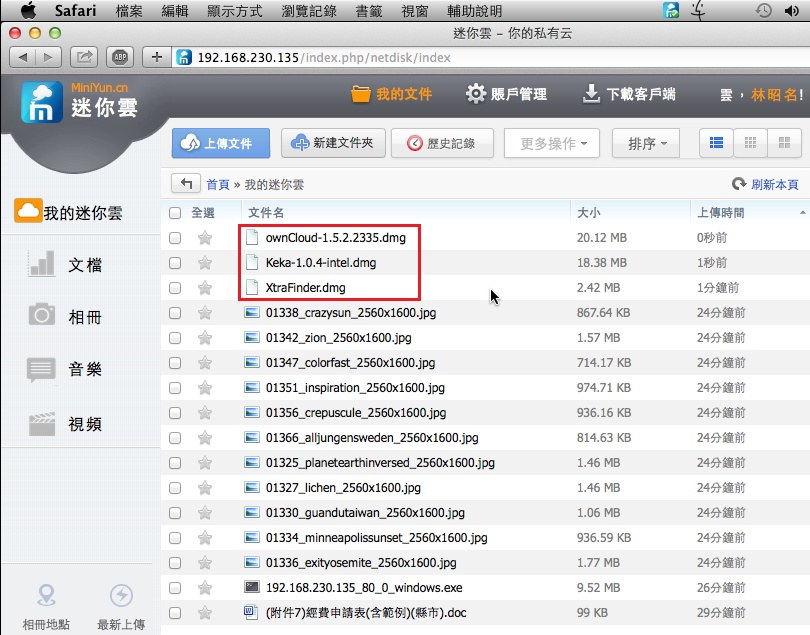Open the Time Machine menu bar icon
The image size is (810, 635).
click(x=764, y=10)
